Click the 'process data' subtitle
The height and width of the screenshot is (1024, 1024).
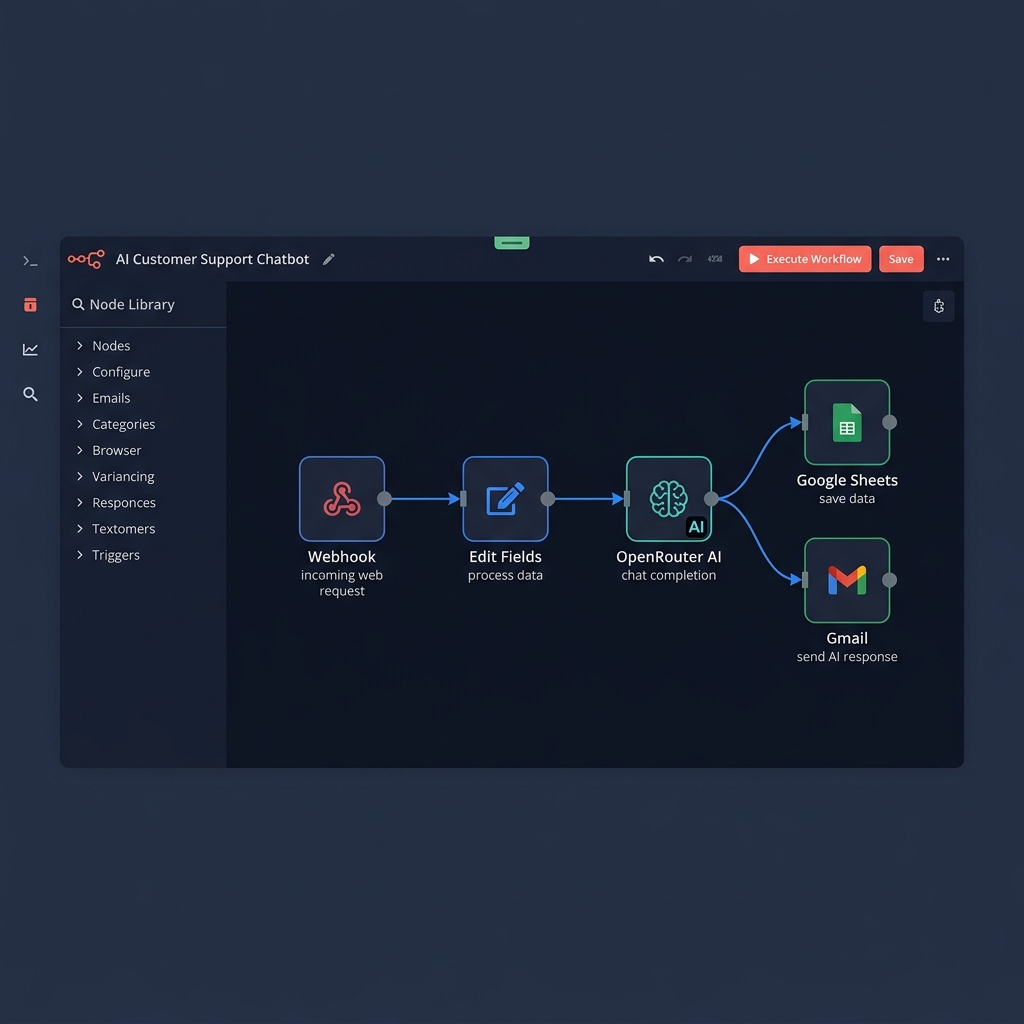505,575
